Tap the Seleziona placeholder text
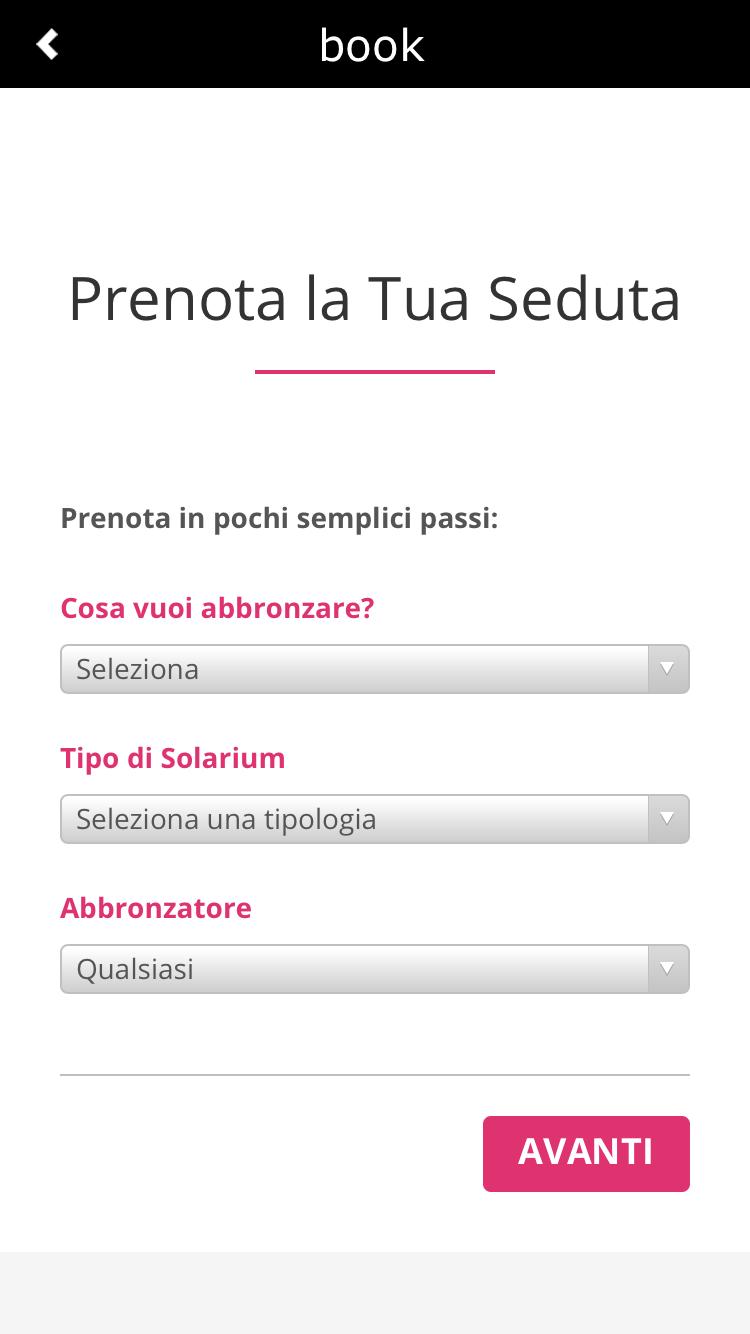Viewport: 750px width, 1334px height. coord(138,669)
